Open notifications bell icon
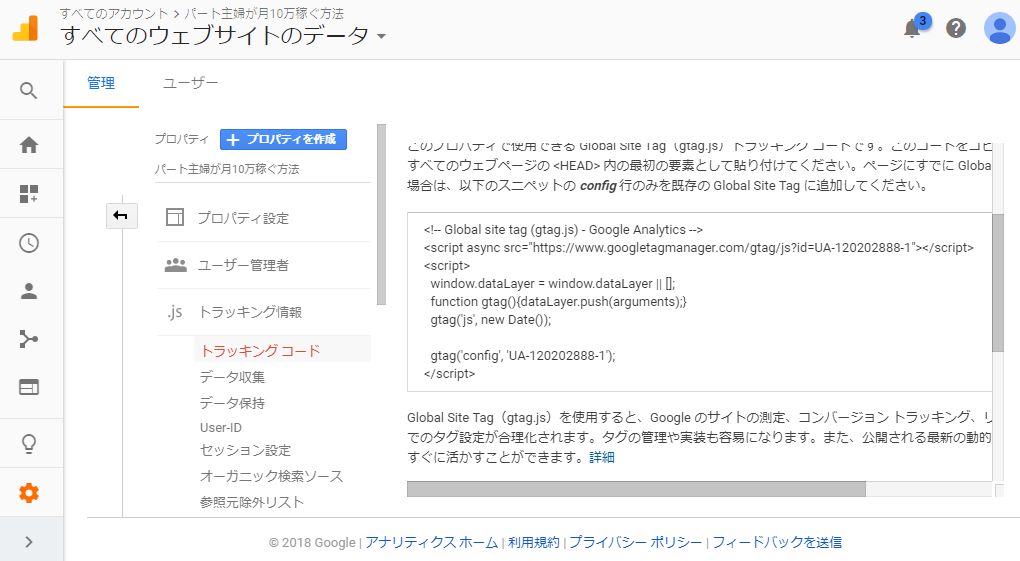This screenshot has height=561, width=1020. (912, 29)
